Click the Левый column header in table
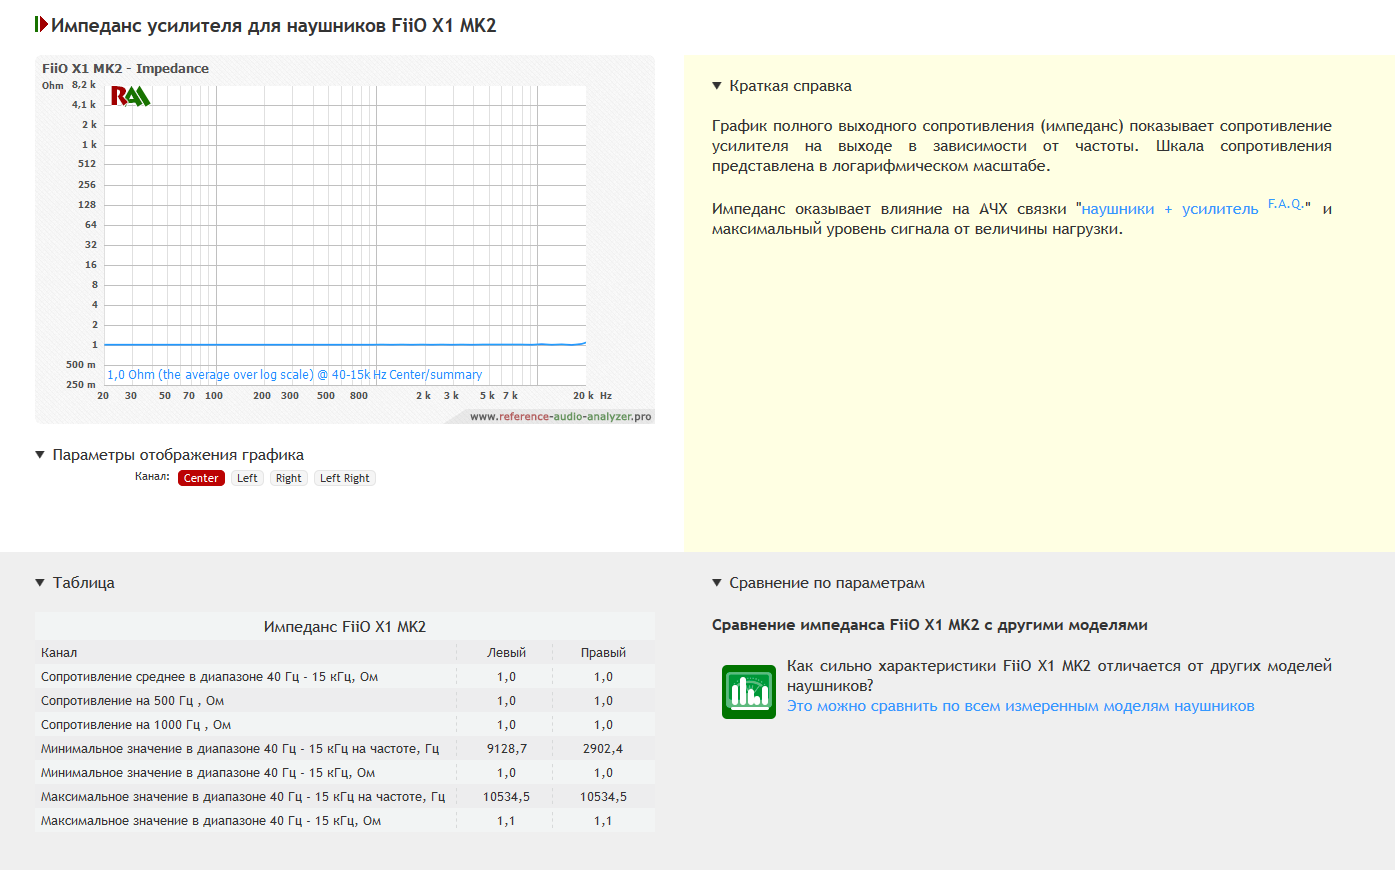Screen dimensions: 1395x870 pyautogui.click(x=506, y=653)
